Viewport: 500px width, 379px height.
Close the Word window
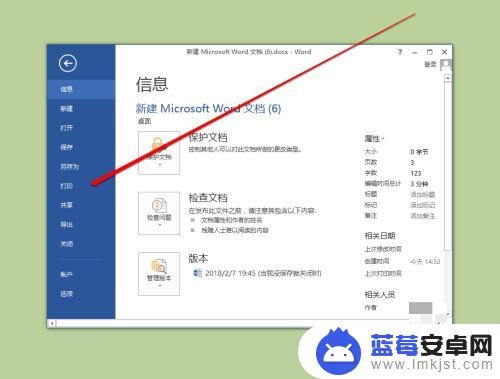pyautogui.click(x=444, y=52)
